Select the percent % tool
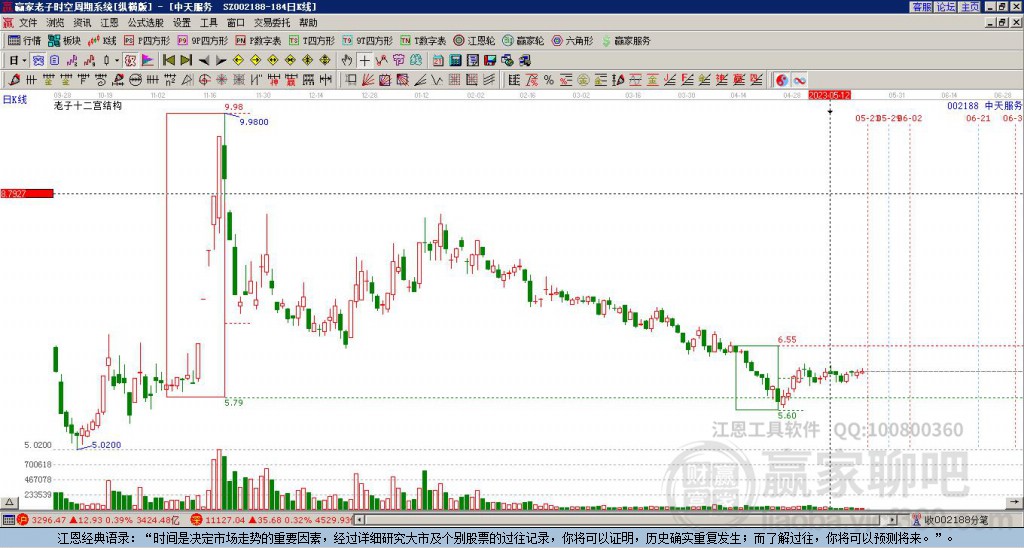 pos(549,80)
